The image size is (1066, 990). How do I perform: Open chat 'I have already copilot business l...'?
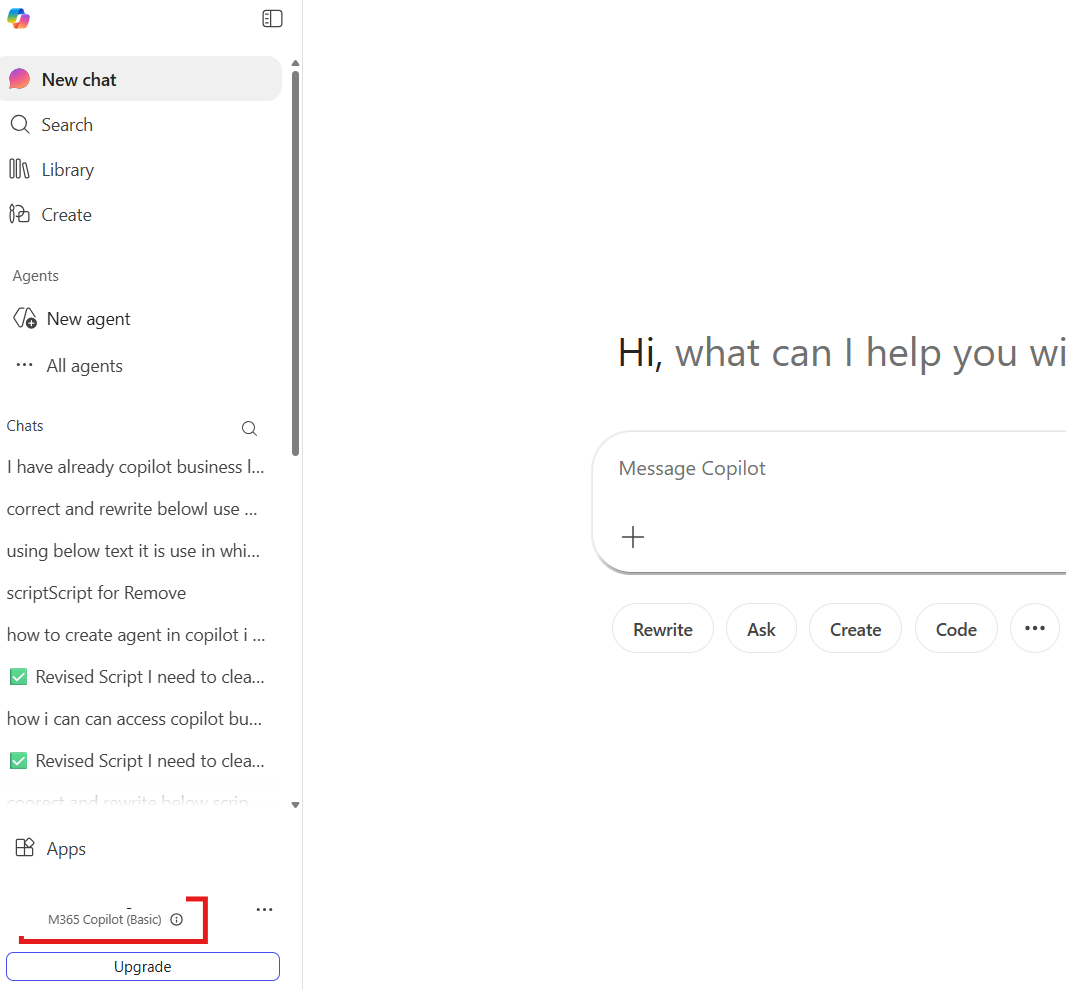[136, 467]
